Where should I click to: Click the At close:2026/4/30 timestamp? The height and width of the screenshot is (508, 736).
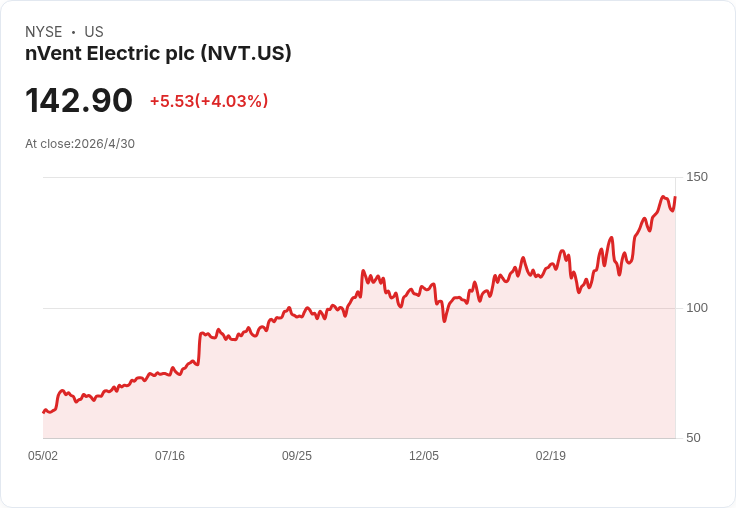[80, 144]
